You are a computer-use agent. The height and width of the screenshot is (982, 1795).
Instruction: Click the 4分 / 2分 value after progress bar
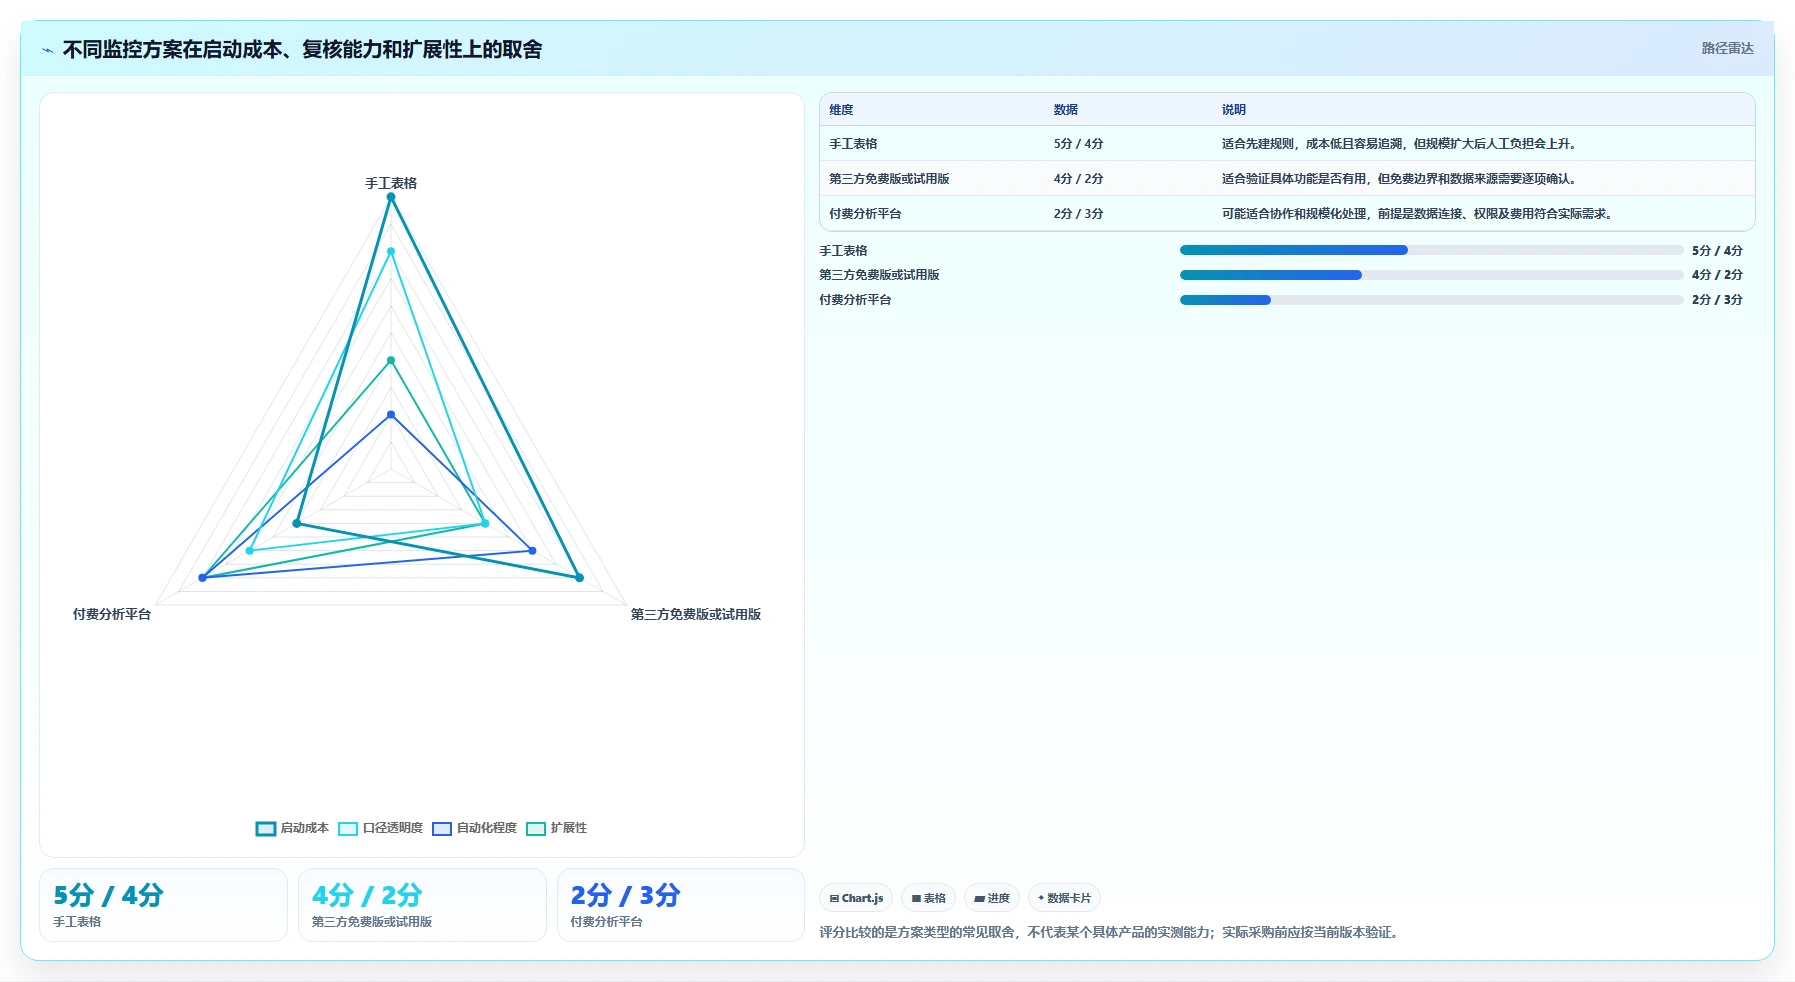pos(1717,275)
